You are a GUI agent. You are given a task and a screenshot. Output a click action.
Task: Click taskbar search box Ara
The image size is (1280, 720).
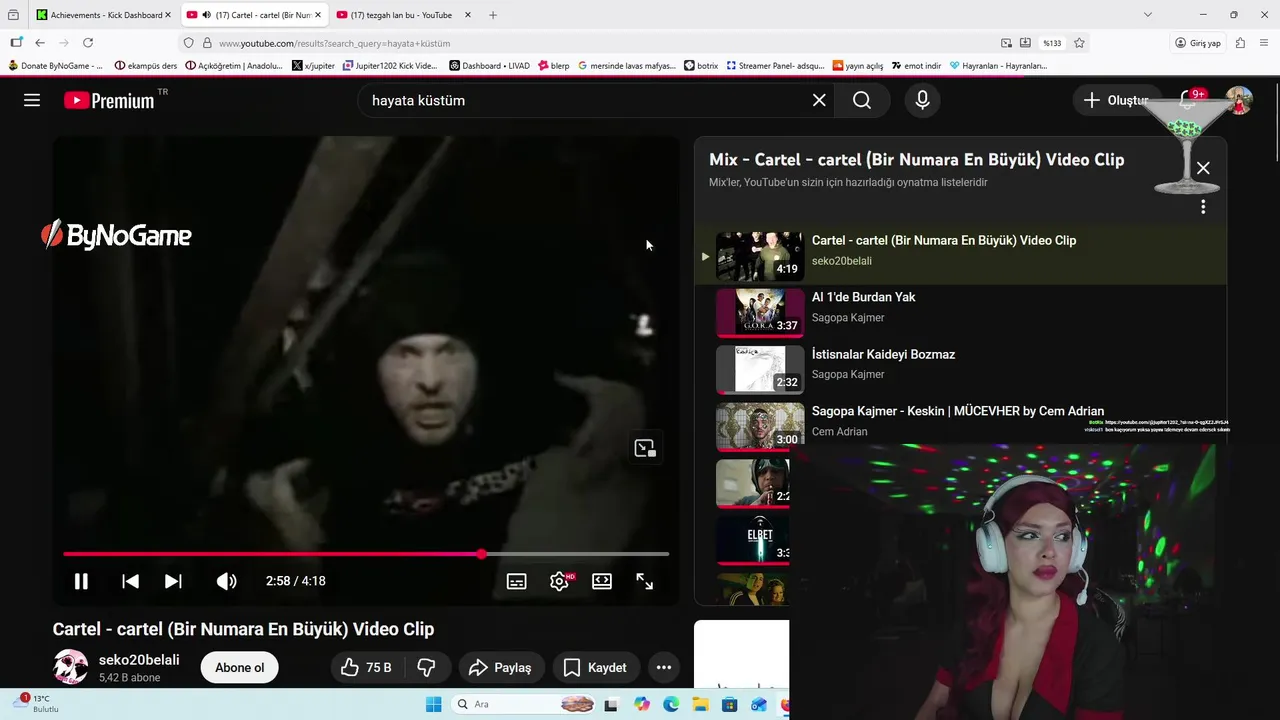524,704
